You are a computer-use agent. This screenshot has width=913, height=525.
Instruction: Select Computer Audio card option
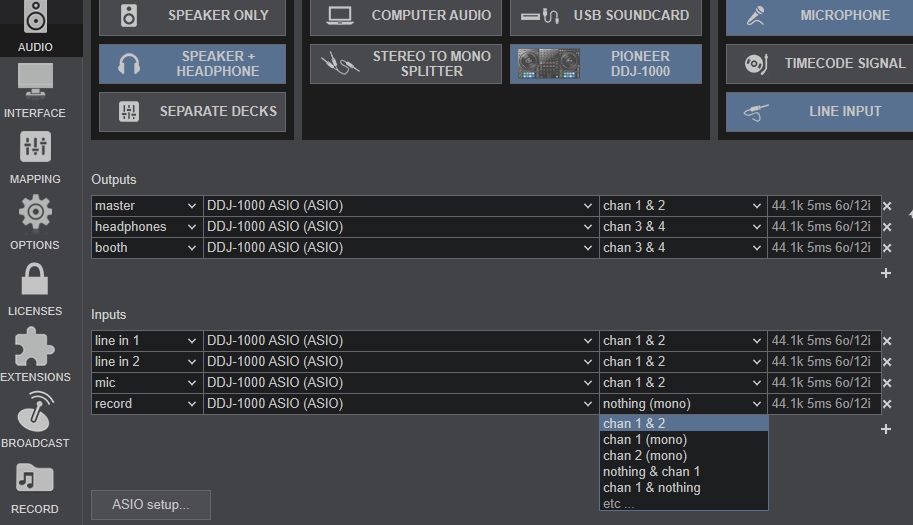[405, 16]
